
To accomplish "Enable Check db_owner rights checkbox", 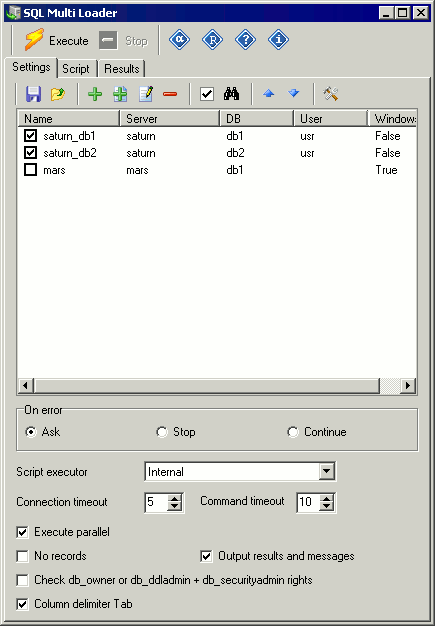I will [x=22, y=580].
